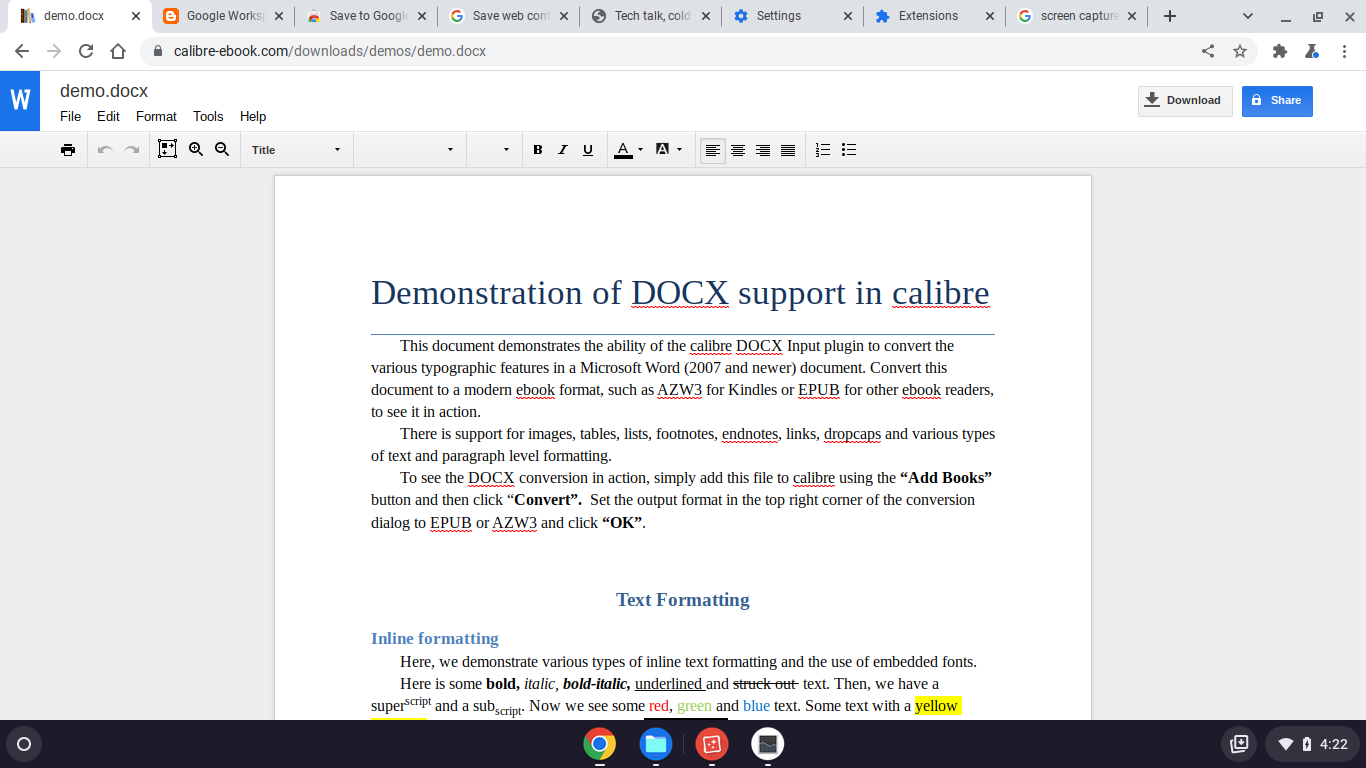The image size is (1366, 768).
Task: Apply center text alignment
Action: [738, 149]
